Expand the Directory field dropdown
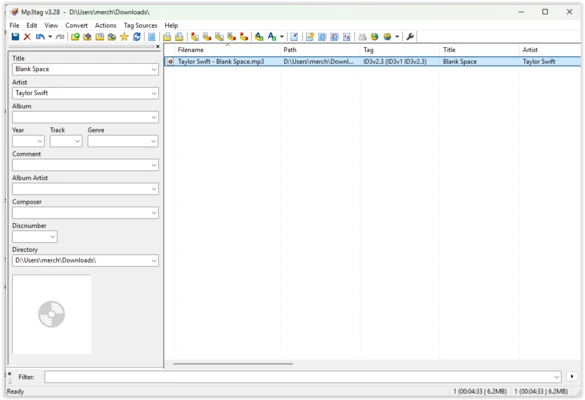585x400 pixels. (154, 260)
